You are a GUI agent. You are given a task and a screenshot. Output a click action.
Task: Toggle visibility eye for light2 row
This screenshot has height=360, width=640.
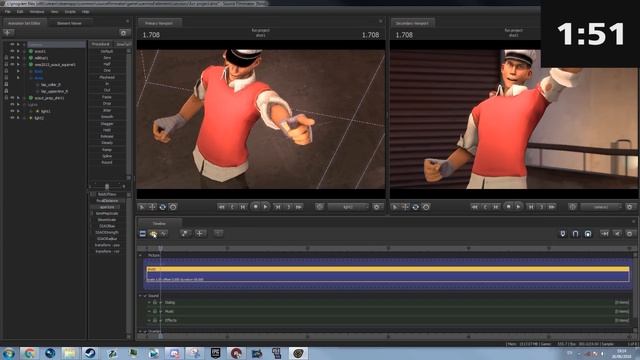coord(12,118)
